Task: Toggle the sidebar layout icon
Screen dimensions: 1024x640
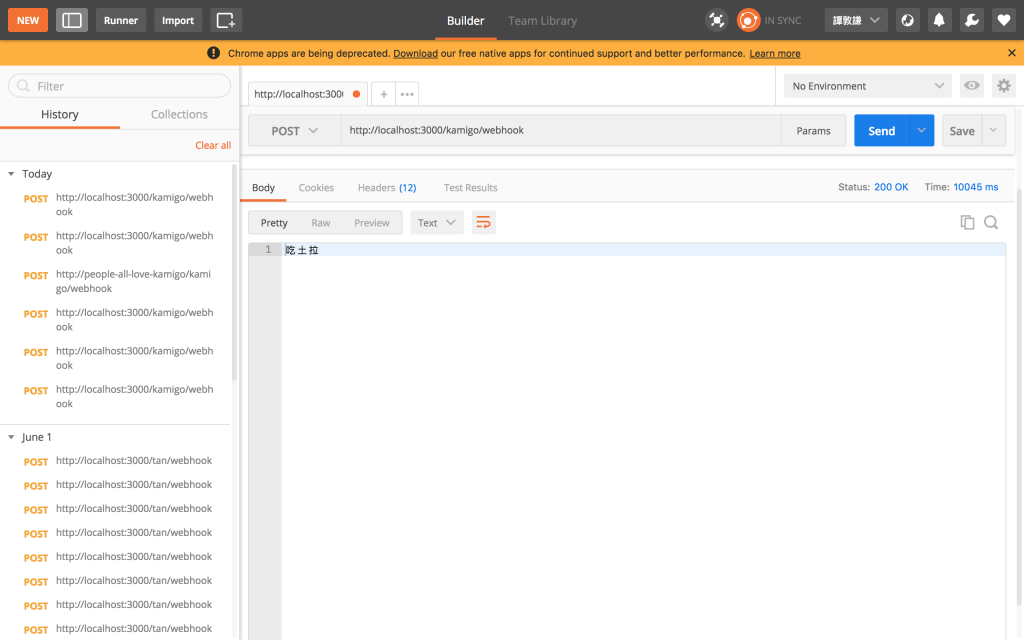Action: pos(72,20)
